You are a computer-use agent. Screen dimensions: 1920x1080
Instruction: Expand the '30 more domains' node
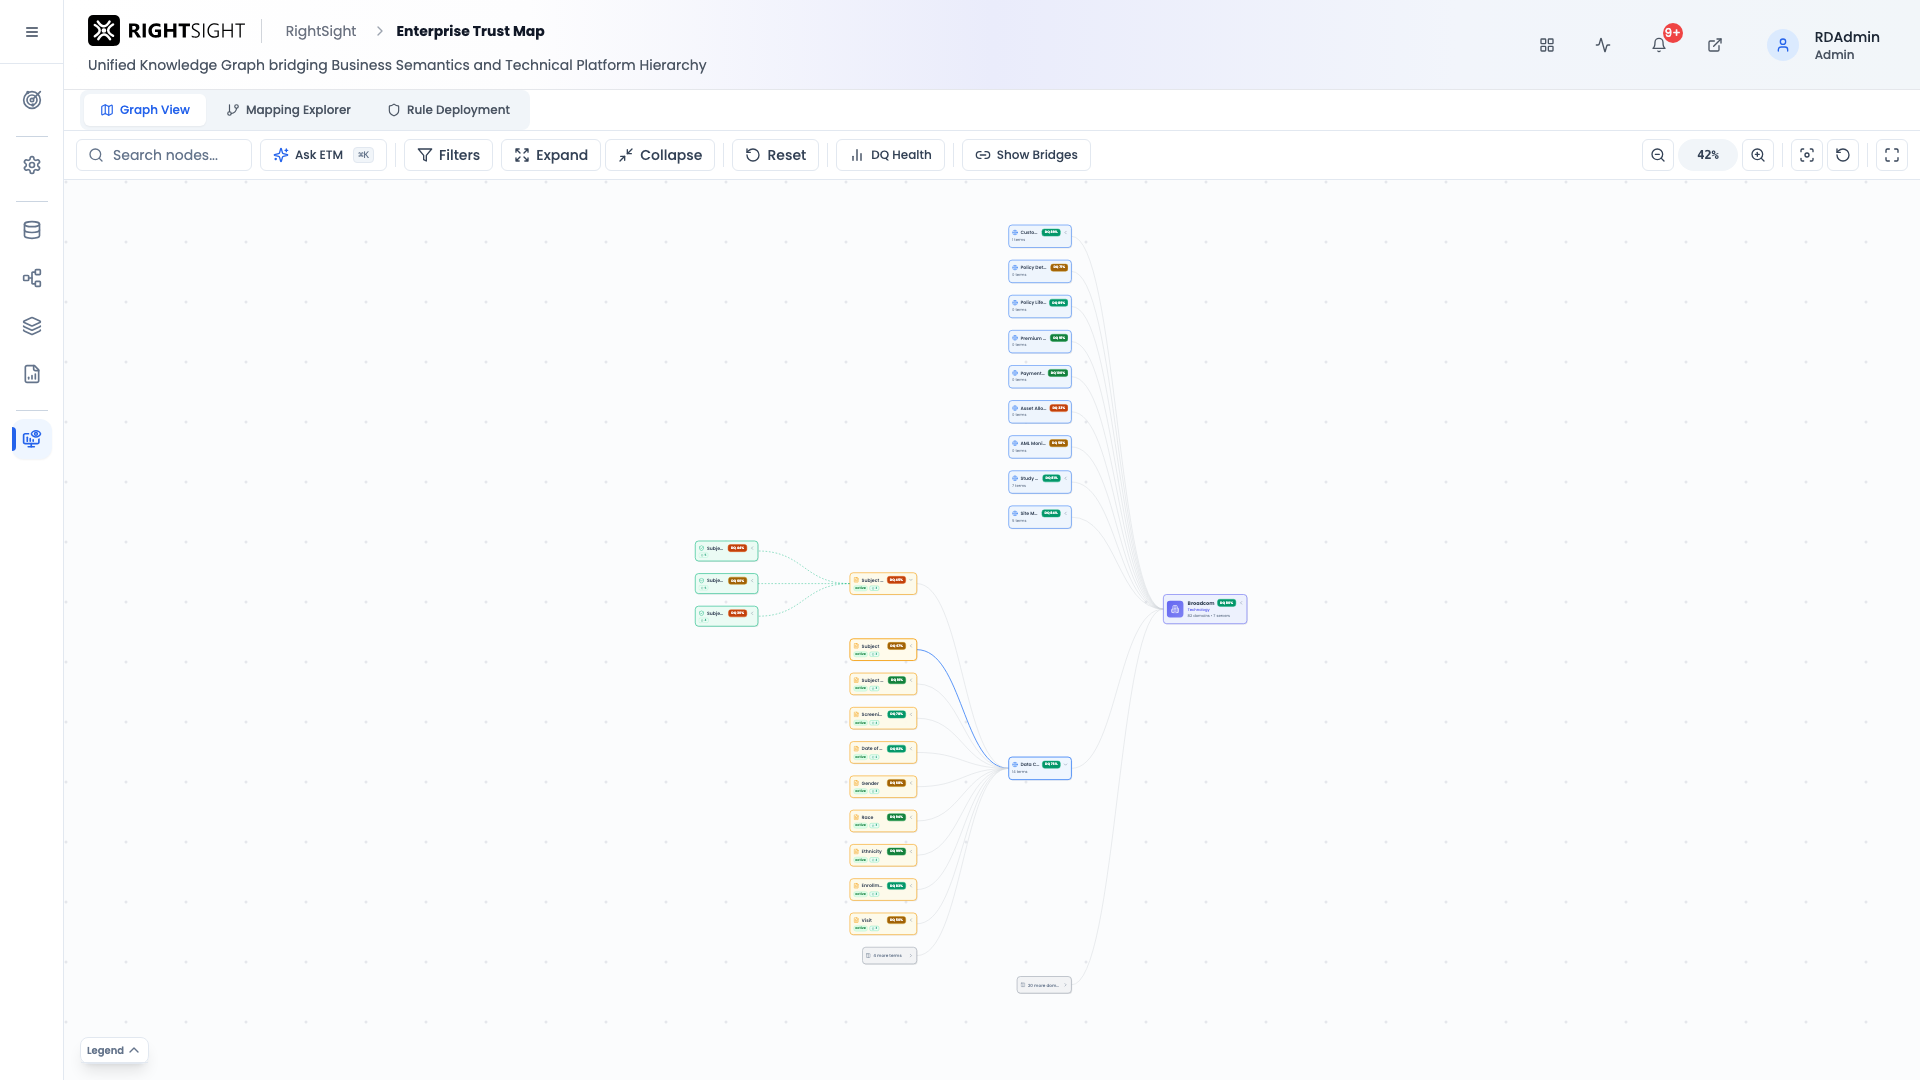click(x=1044, y=985)
